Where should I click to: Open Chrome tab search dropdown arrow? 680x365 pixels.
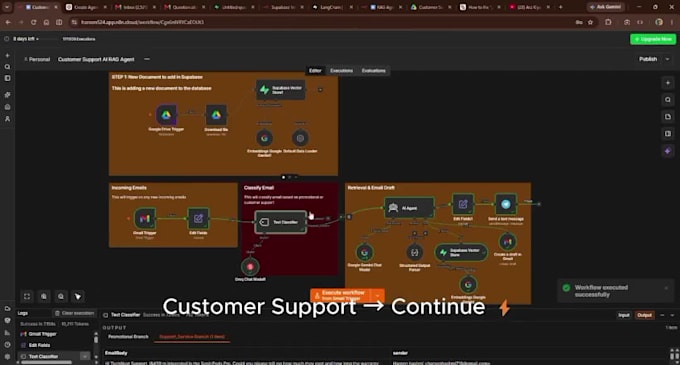(7, 7)
